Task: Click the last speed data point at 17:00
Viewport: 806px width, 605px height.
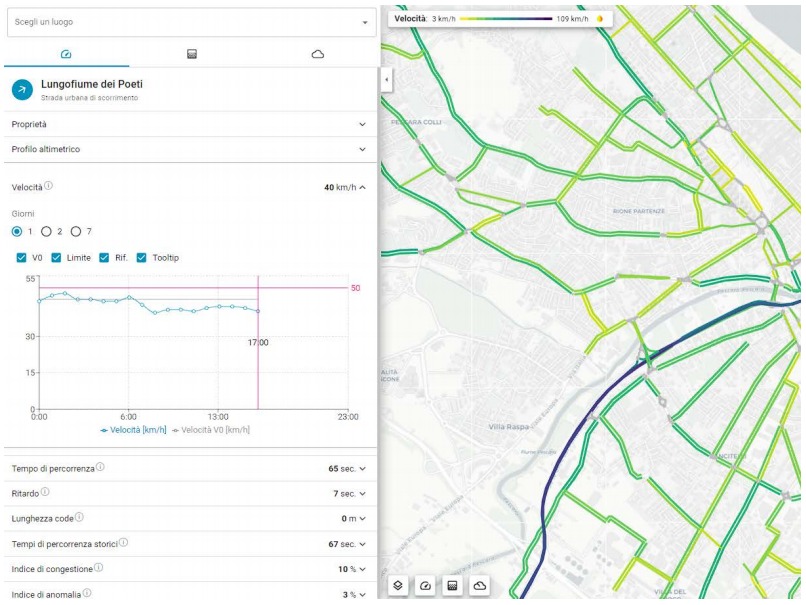Action: coord(258,311)
